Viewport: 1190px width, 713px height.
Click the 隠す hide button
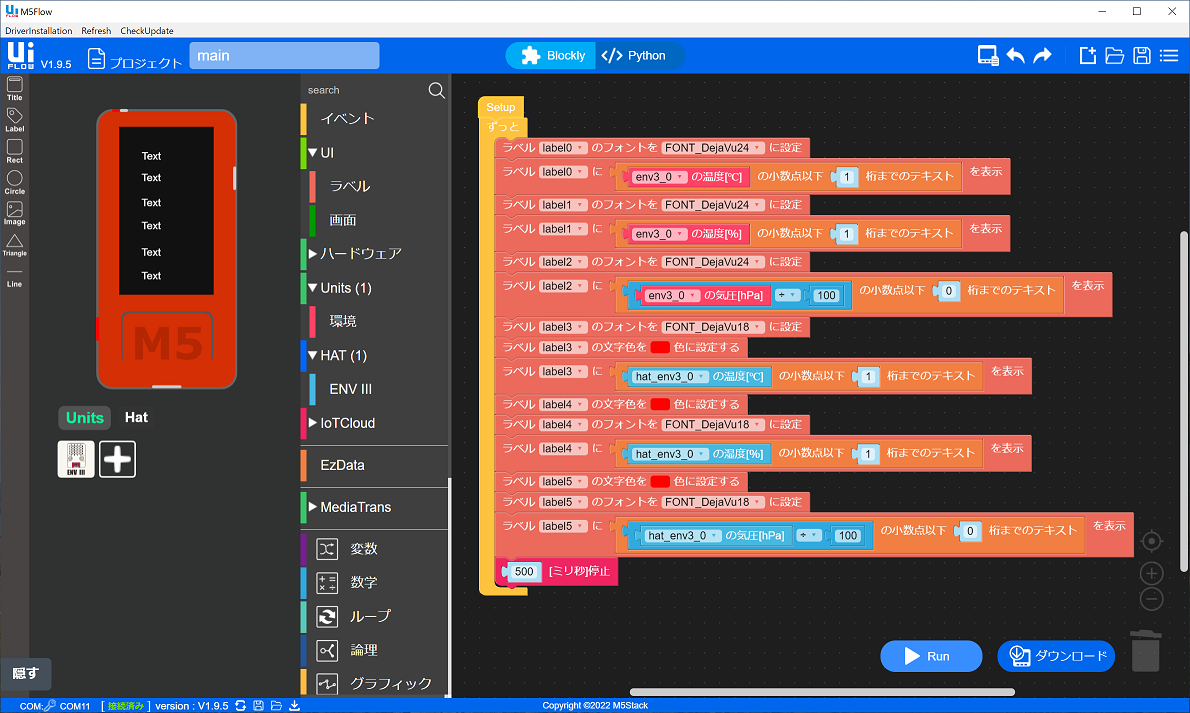click(x=26, y=674)
